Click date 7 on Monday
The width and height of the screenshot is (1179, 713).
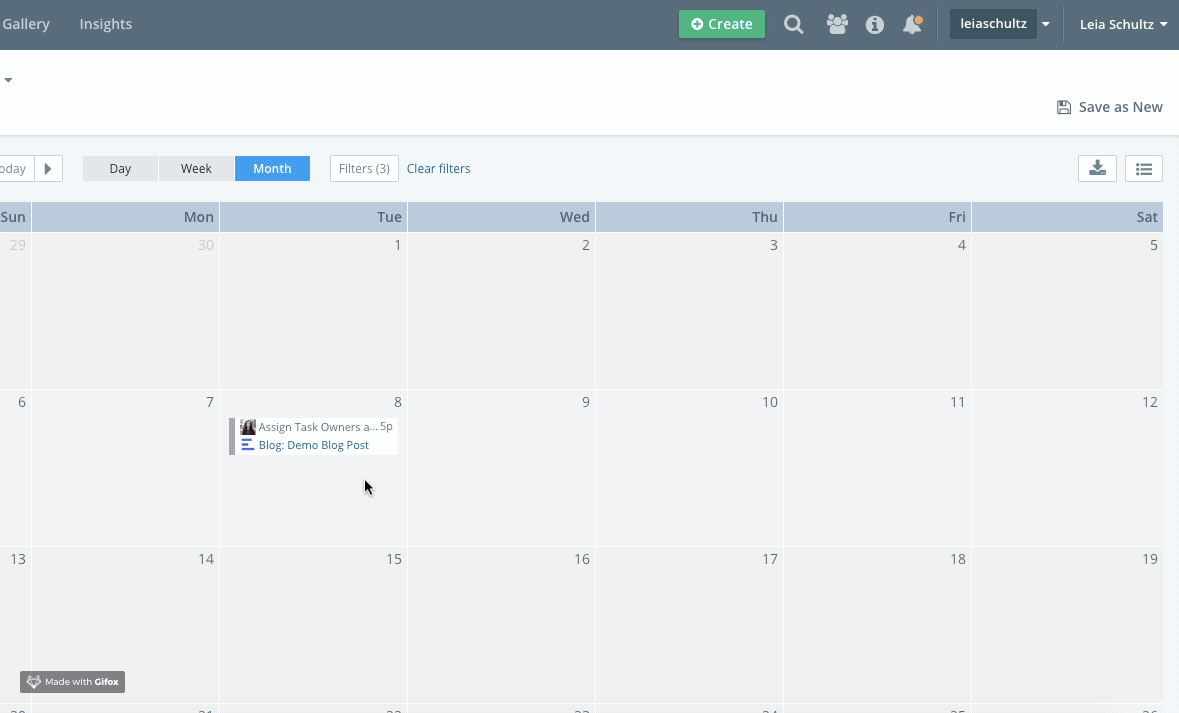(210, 402)
